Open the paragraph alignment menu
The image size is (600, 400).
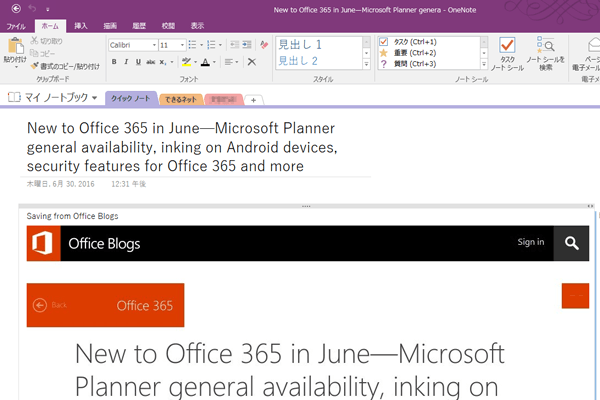231,62
